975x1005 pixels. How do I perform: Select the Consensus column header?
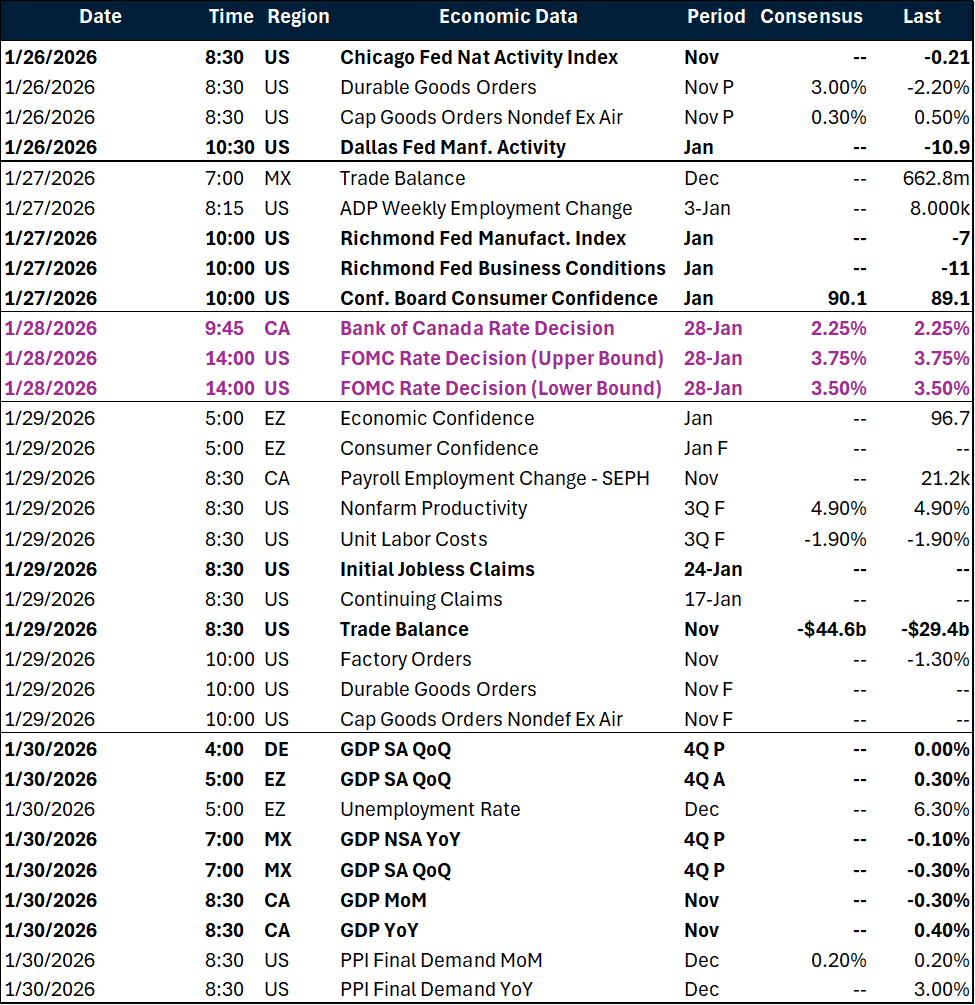(x=811, y=17)
